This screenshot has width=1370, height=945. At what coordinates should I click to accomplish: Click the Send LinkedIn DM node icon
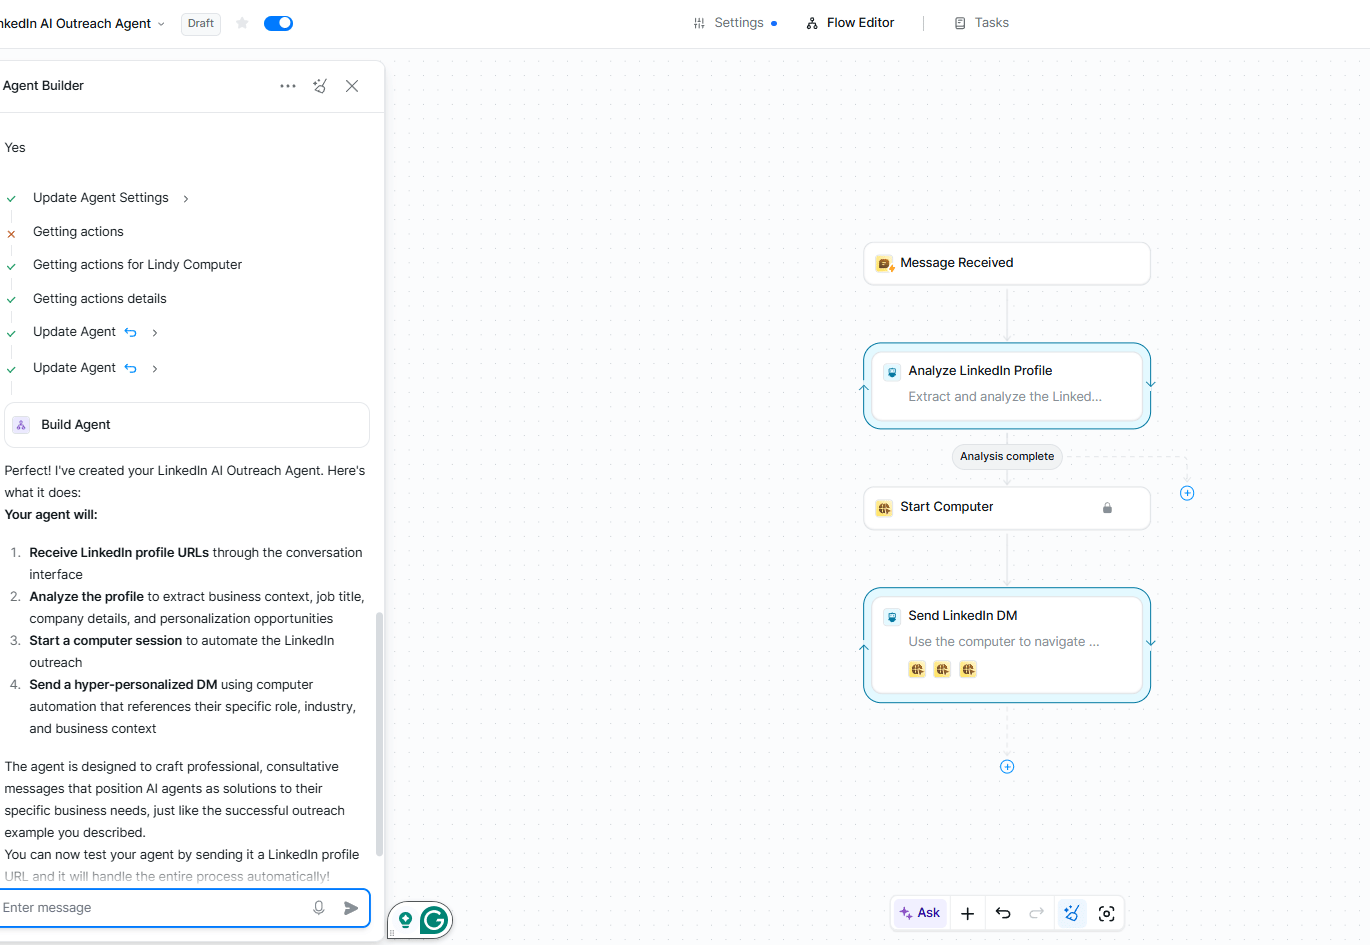tap(892, 617)
